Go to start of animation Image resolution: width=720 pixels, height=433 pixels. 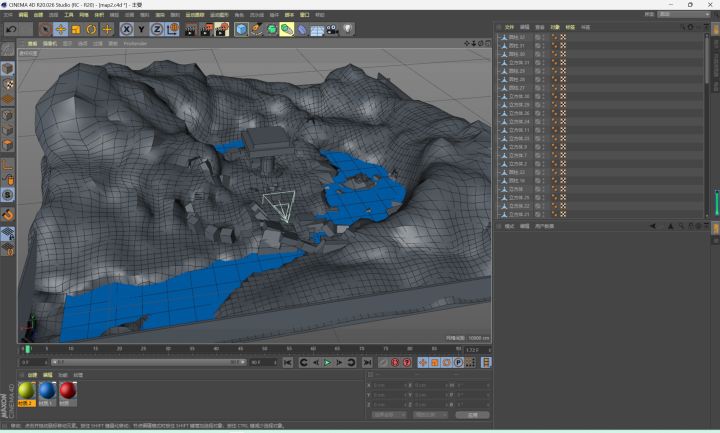[x=287, y=362]
